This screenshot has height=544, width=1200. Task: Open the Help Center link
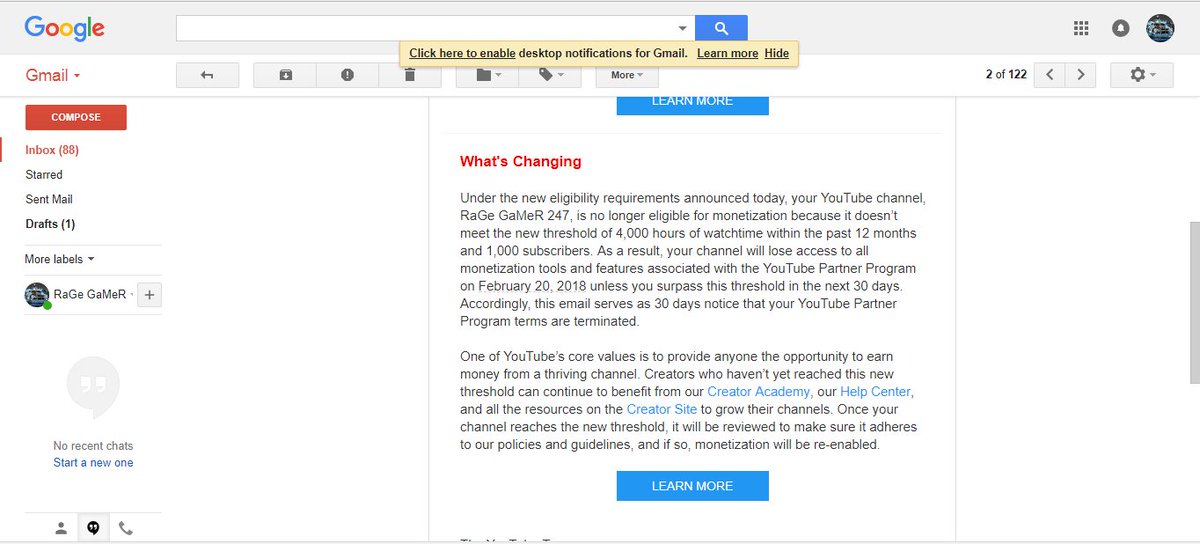click(875, 392)
